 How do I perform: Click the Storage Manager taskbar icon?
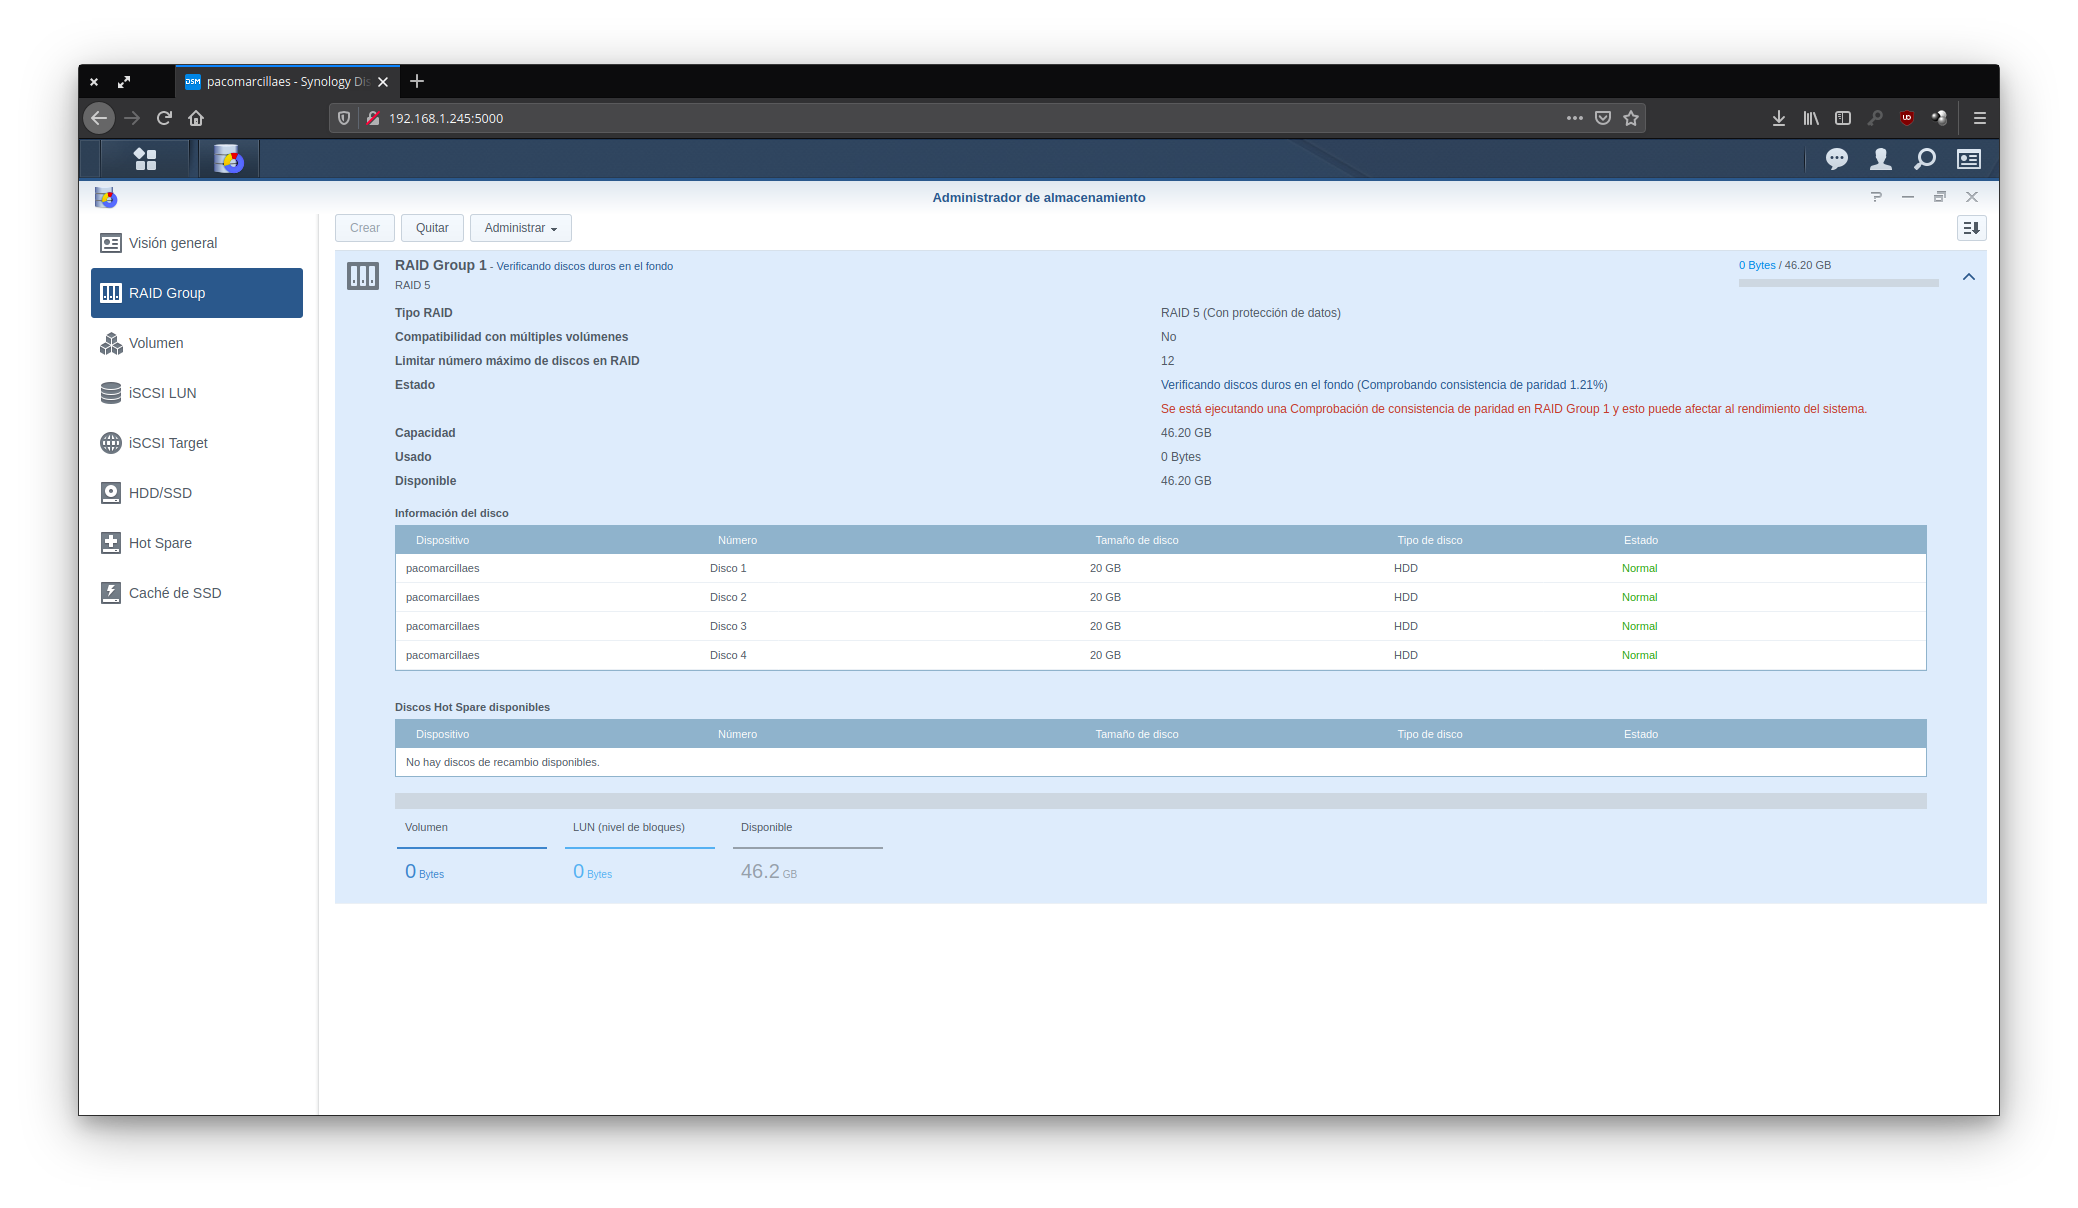(x=229, y=159)
